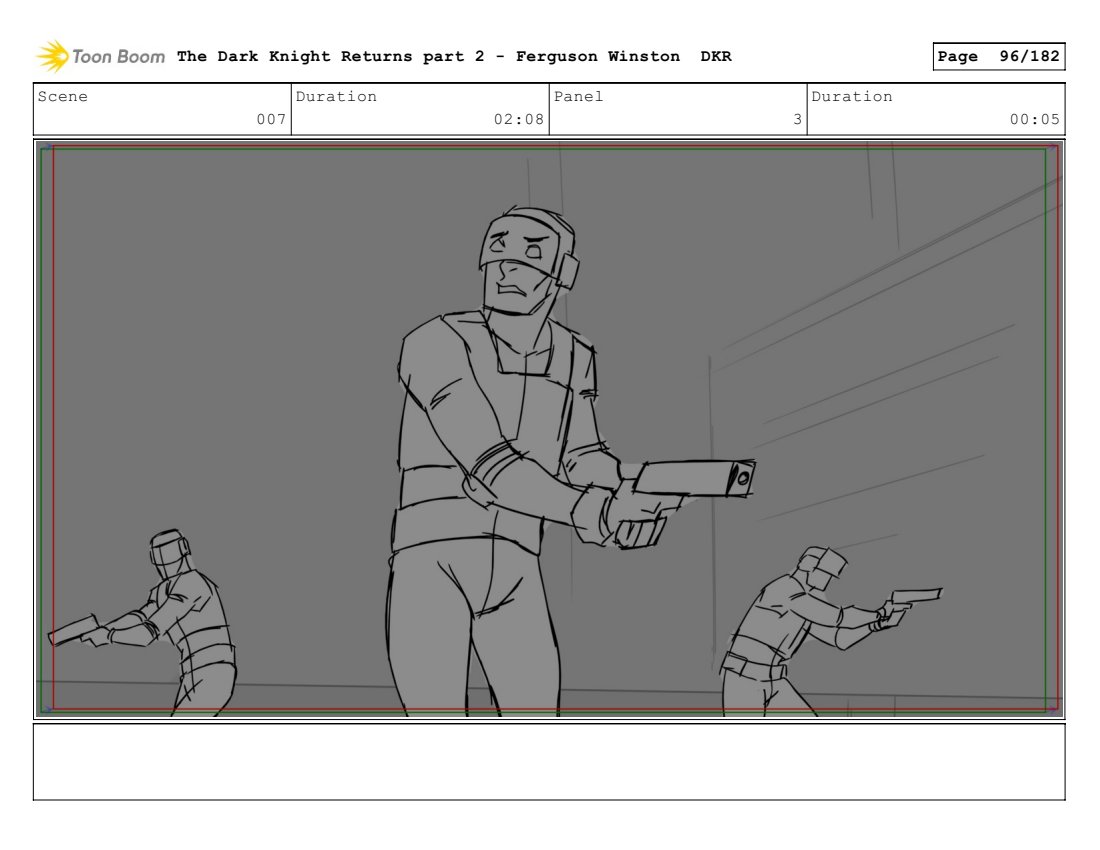Select scene number '007'
The height and width of the screenshot is (850, 1100).
pos(271,119)
